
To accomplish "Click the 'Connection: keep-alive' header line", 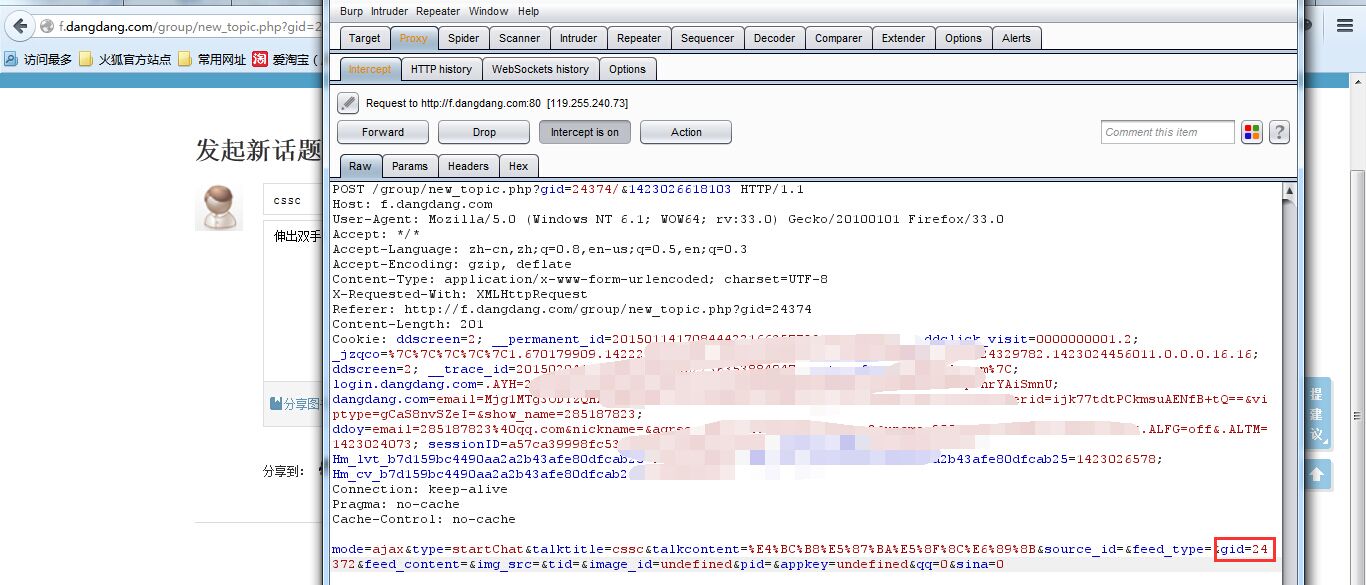I will click(x=420, y=489).
